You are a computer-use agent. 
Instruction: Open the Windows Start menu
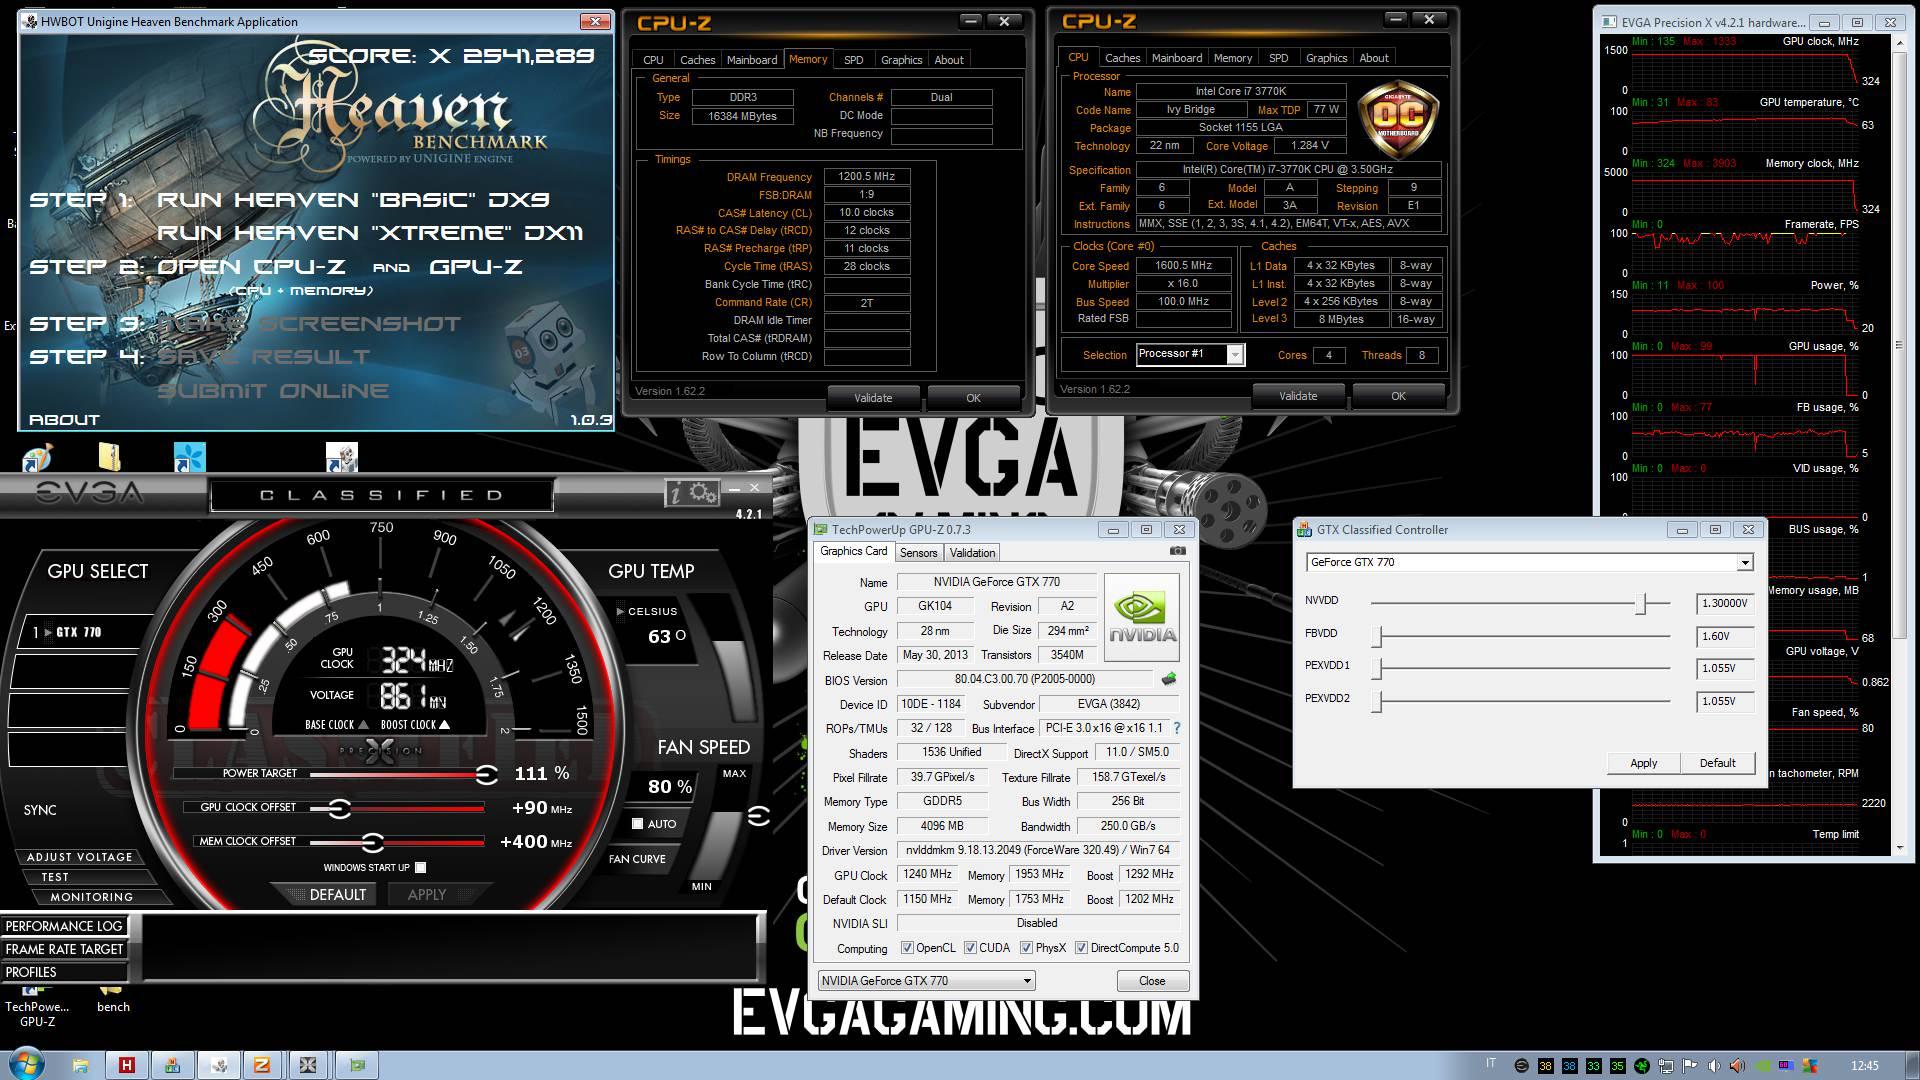(25, 1065)
